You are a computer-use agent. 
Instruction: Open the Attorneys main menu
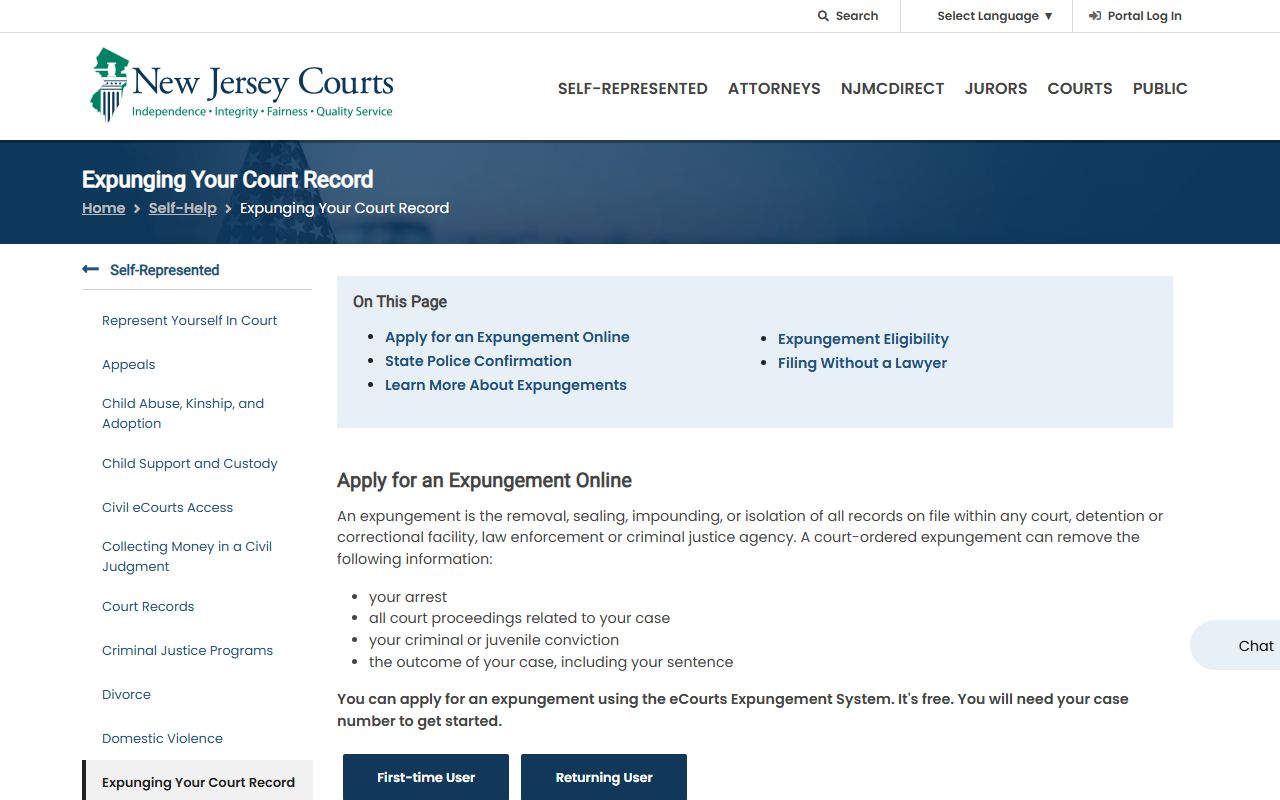(774, 88)
